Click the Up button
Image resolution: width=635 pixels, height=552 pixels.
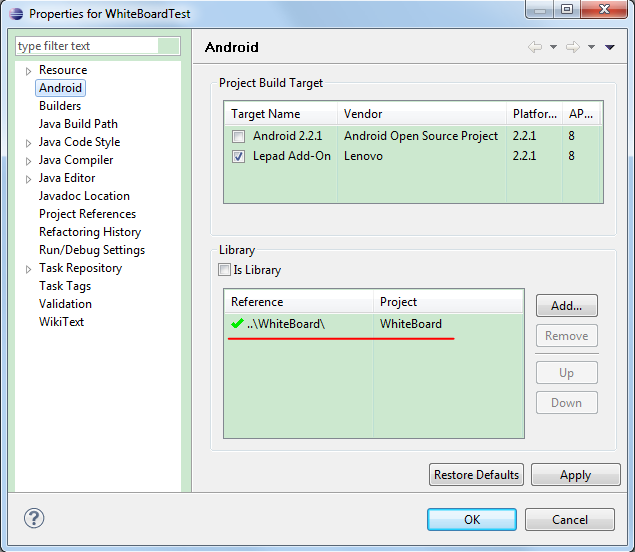click(x=567, y=373)
